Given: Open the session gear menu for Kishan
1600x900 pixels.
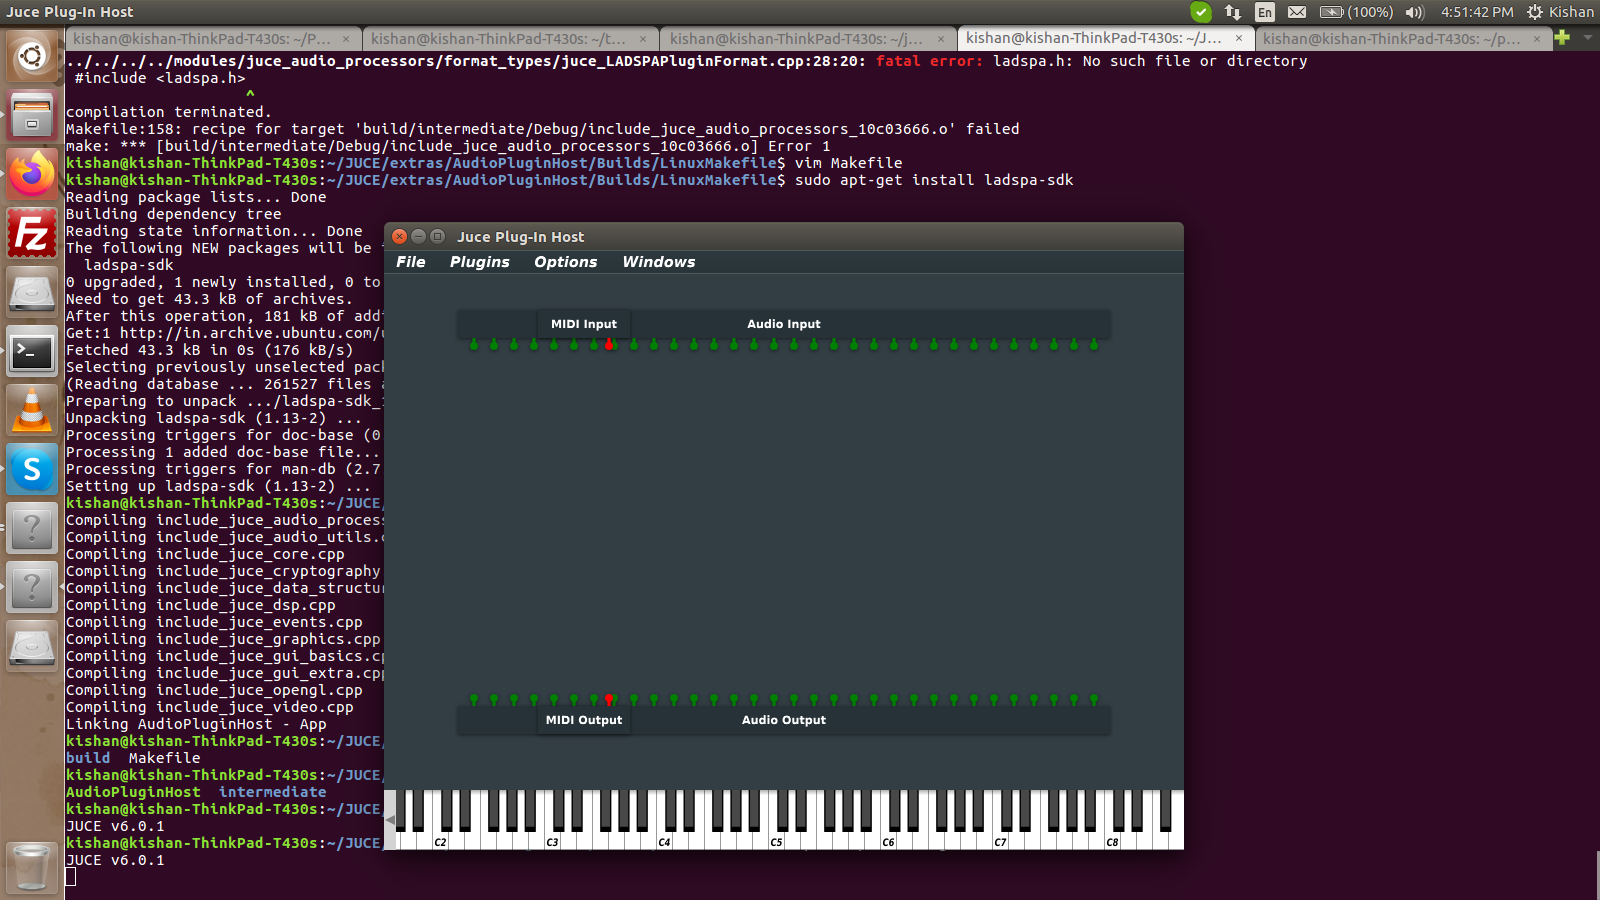Looking at the screenshot, I should (x=1560, y=12).
